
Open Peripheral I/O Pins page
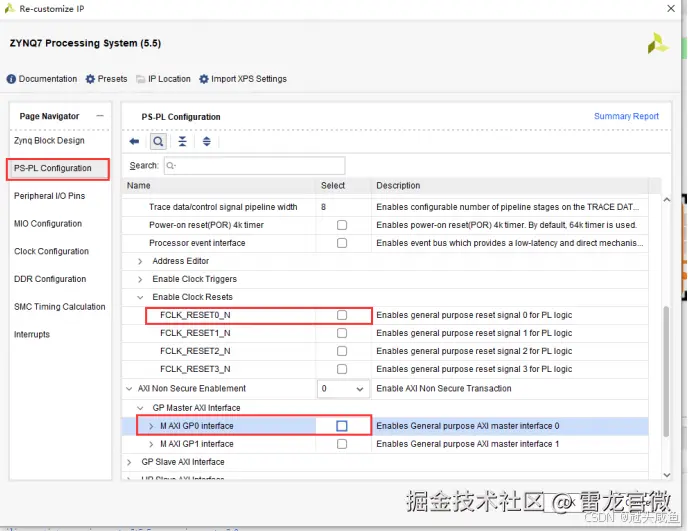(50, 196)
